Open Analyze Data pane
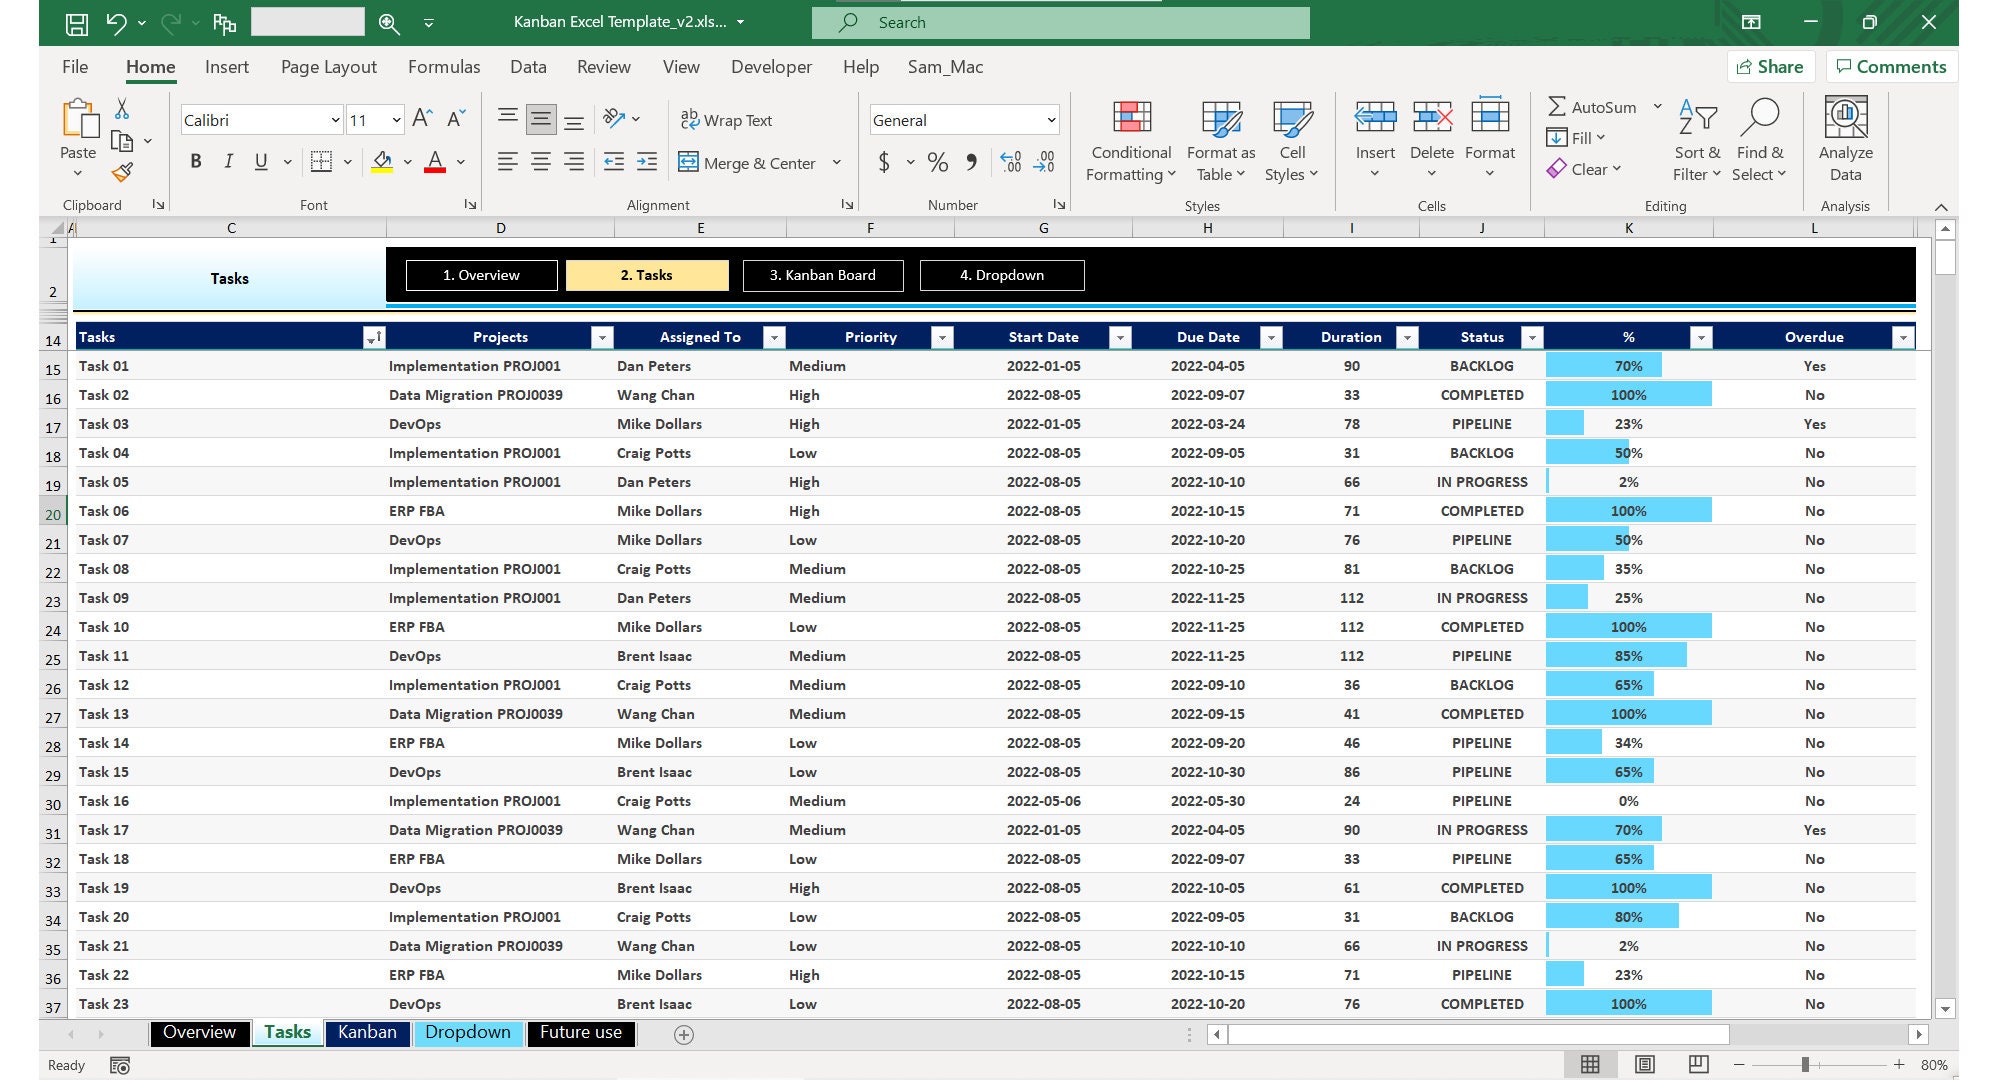Viewport: 2004px width, 1080px height. [1845, 140]
